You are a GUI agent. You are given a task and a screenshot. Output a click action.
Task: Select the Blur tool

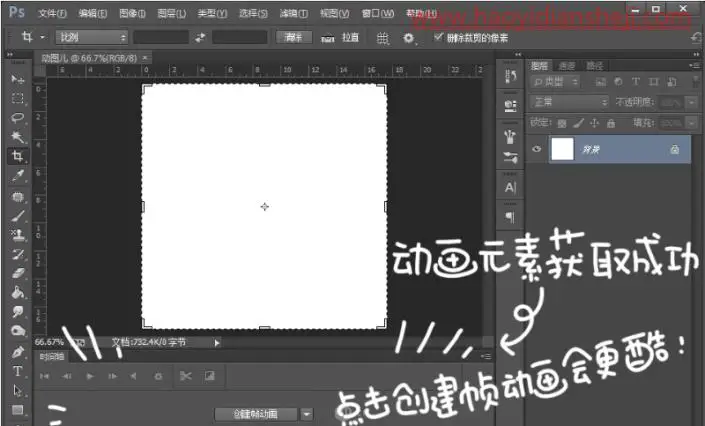pos(18,312)
